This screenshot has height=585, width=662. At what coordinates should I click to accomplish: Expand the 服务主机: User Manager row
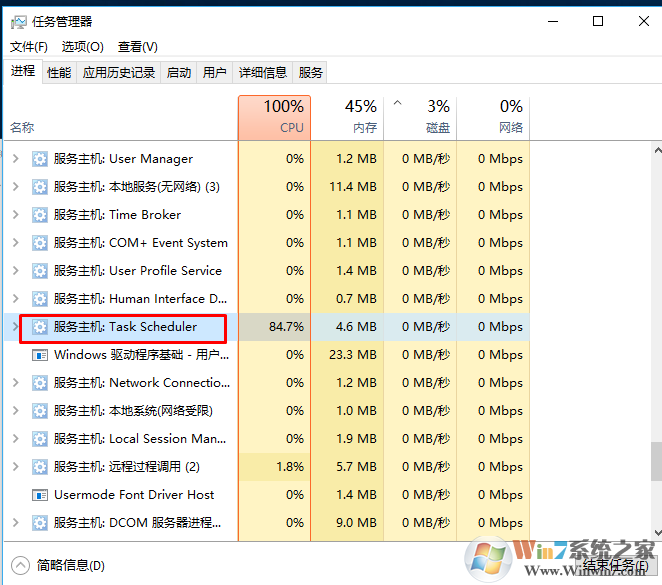click(15, 159)
